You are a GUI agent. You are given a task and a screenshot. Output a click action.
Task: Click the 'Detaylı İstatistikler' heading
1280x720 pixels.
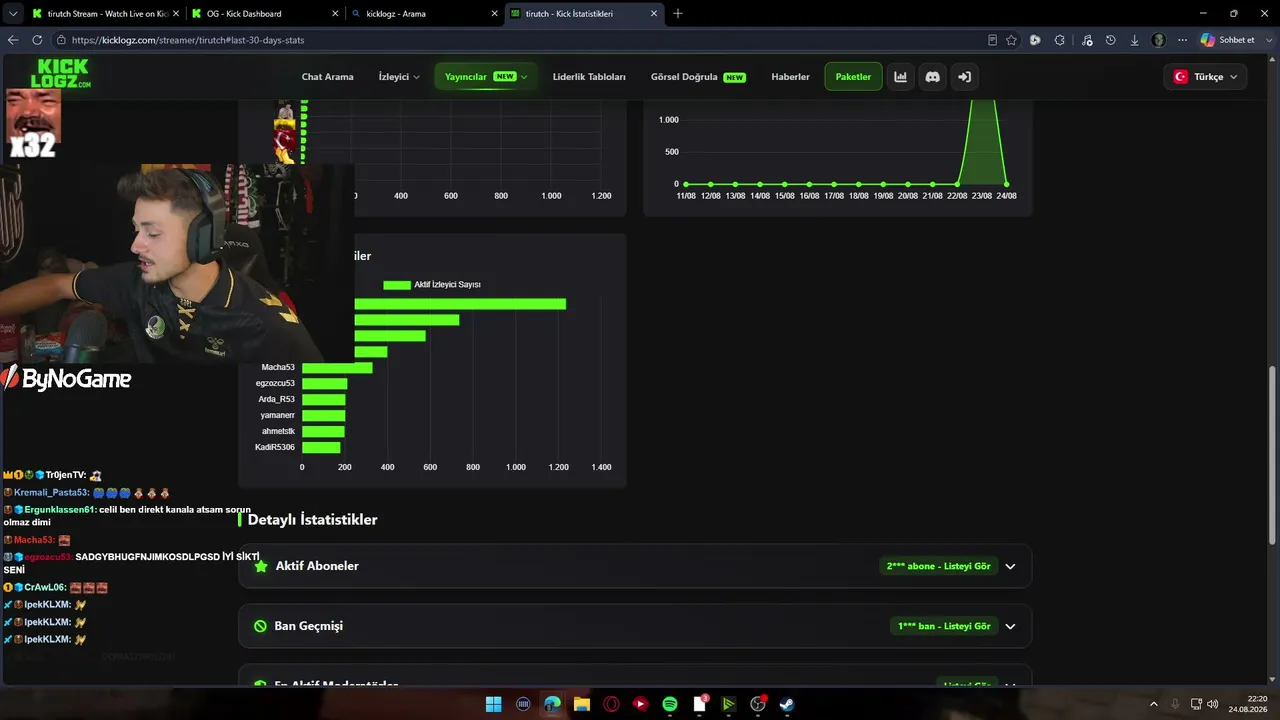click(313, 520)
